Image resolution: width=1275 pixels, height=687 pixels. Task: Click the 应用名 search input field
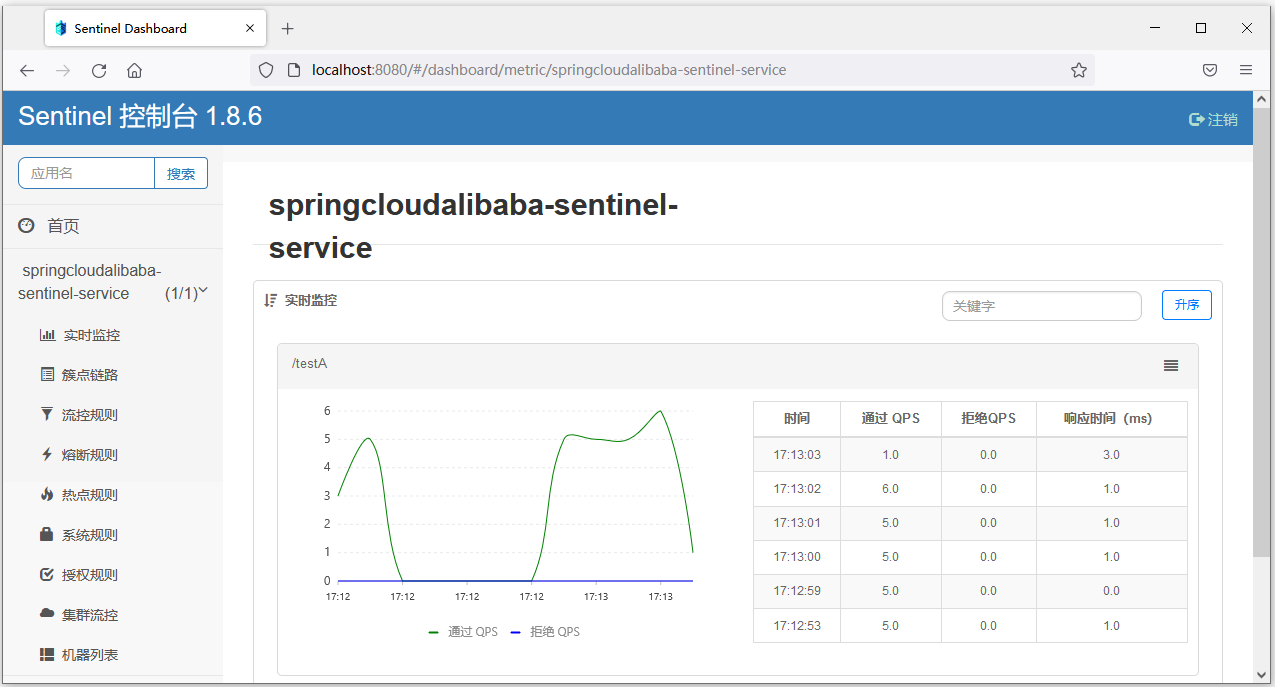click(86, 173)
